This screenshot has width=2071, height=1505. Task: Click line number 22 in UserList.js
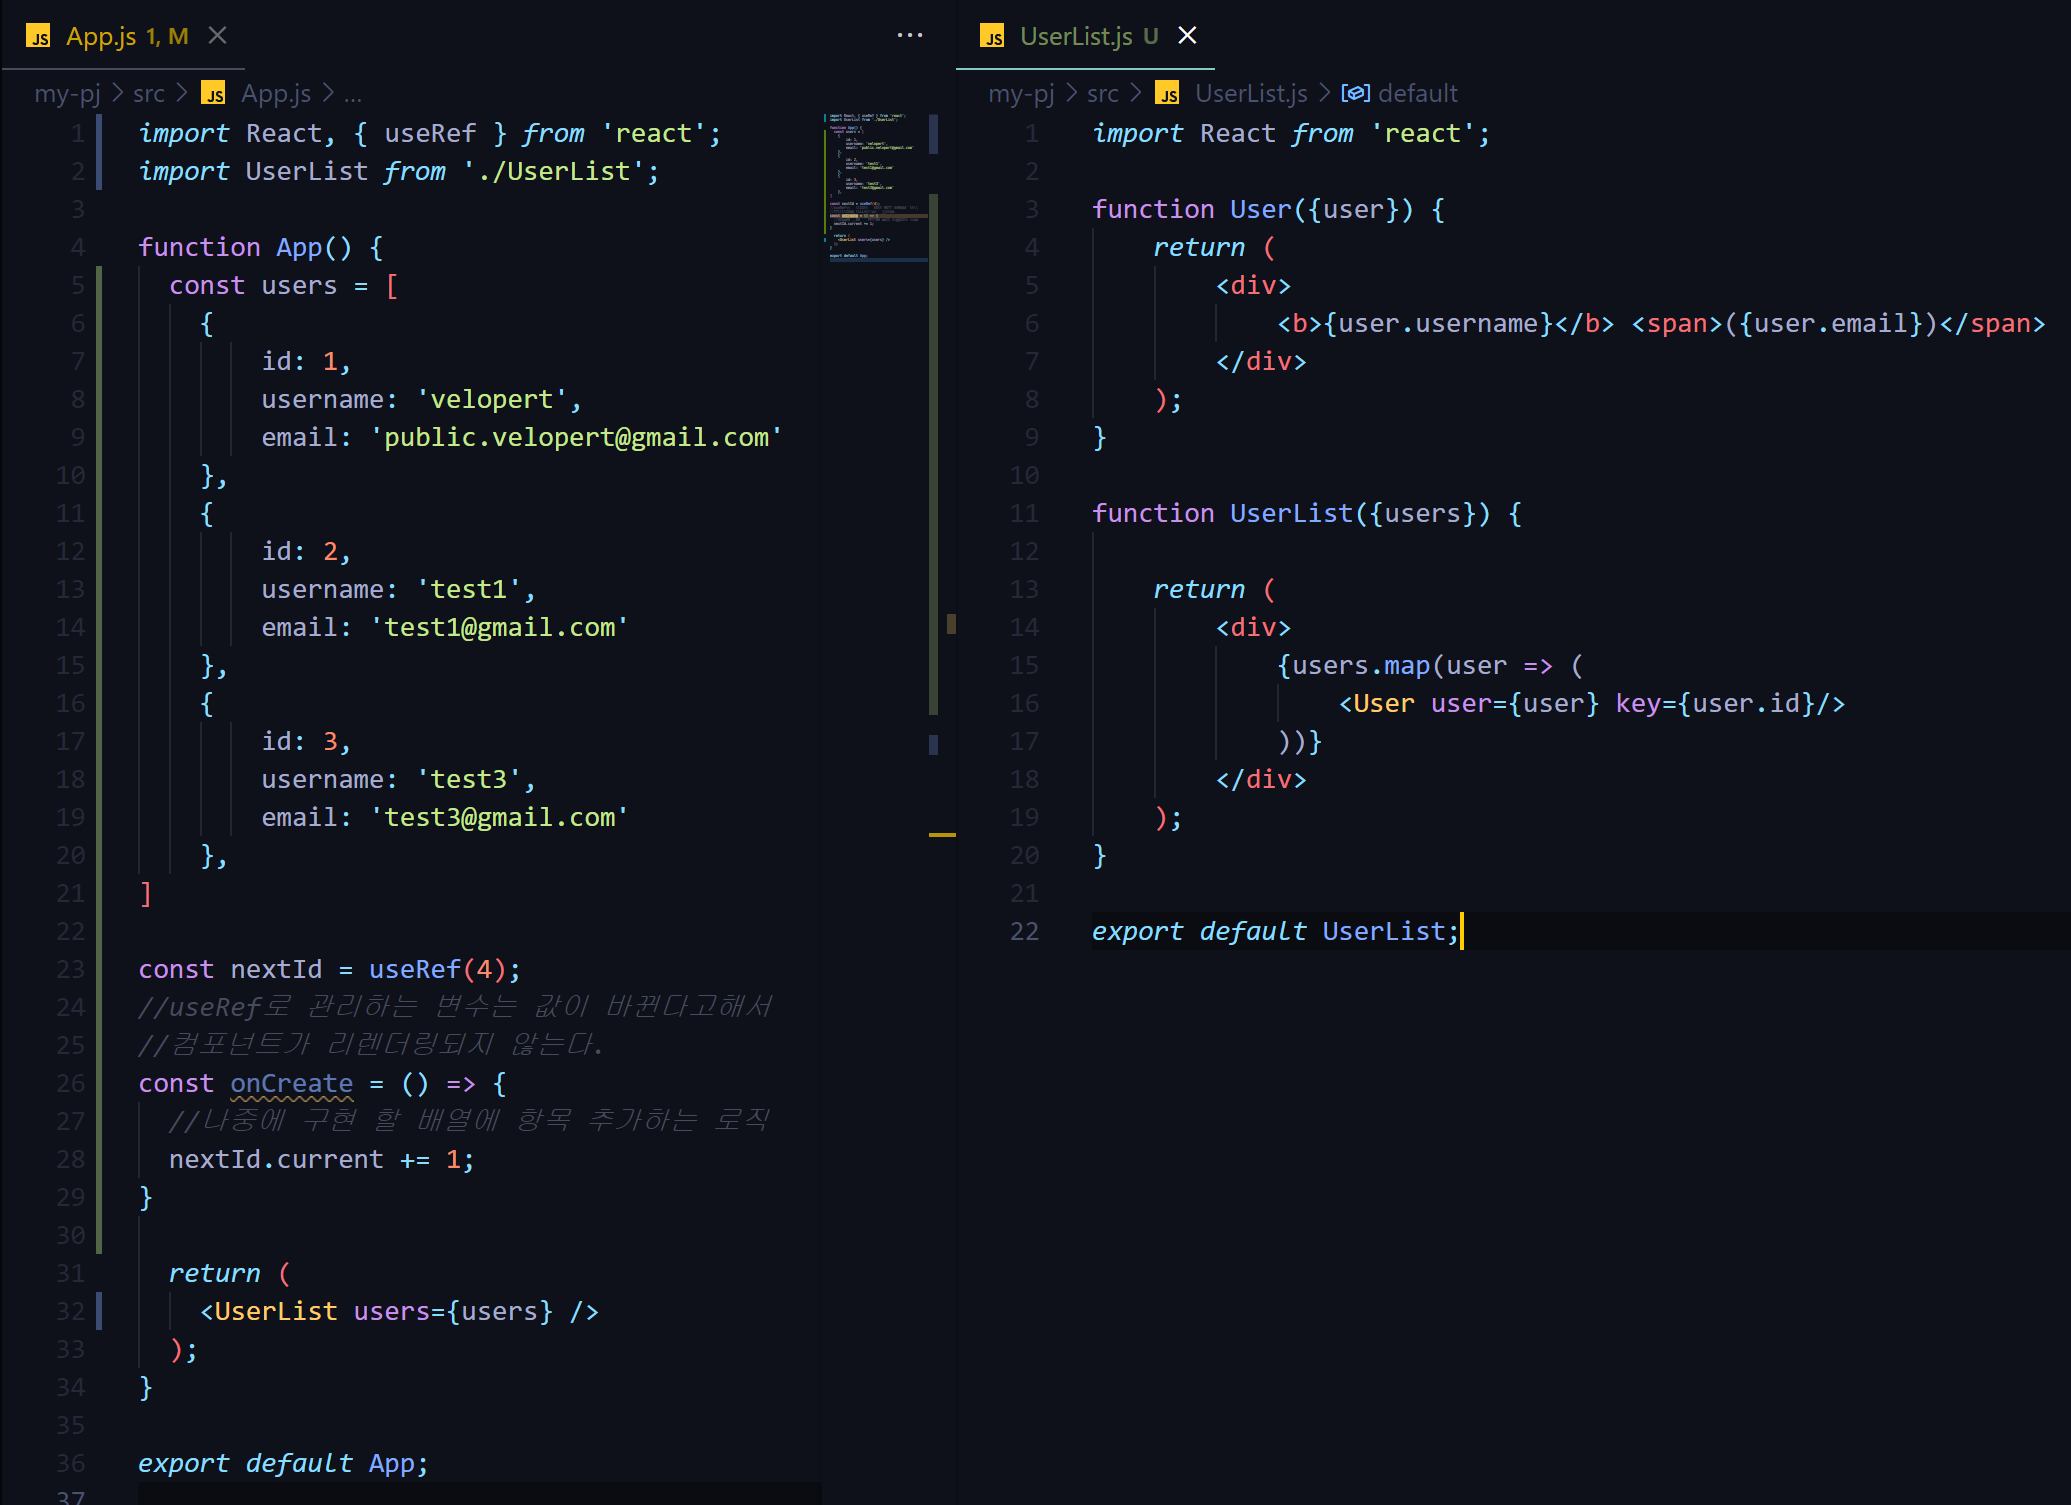[x=1024, y=932]
